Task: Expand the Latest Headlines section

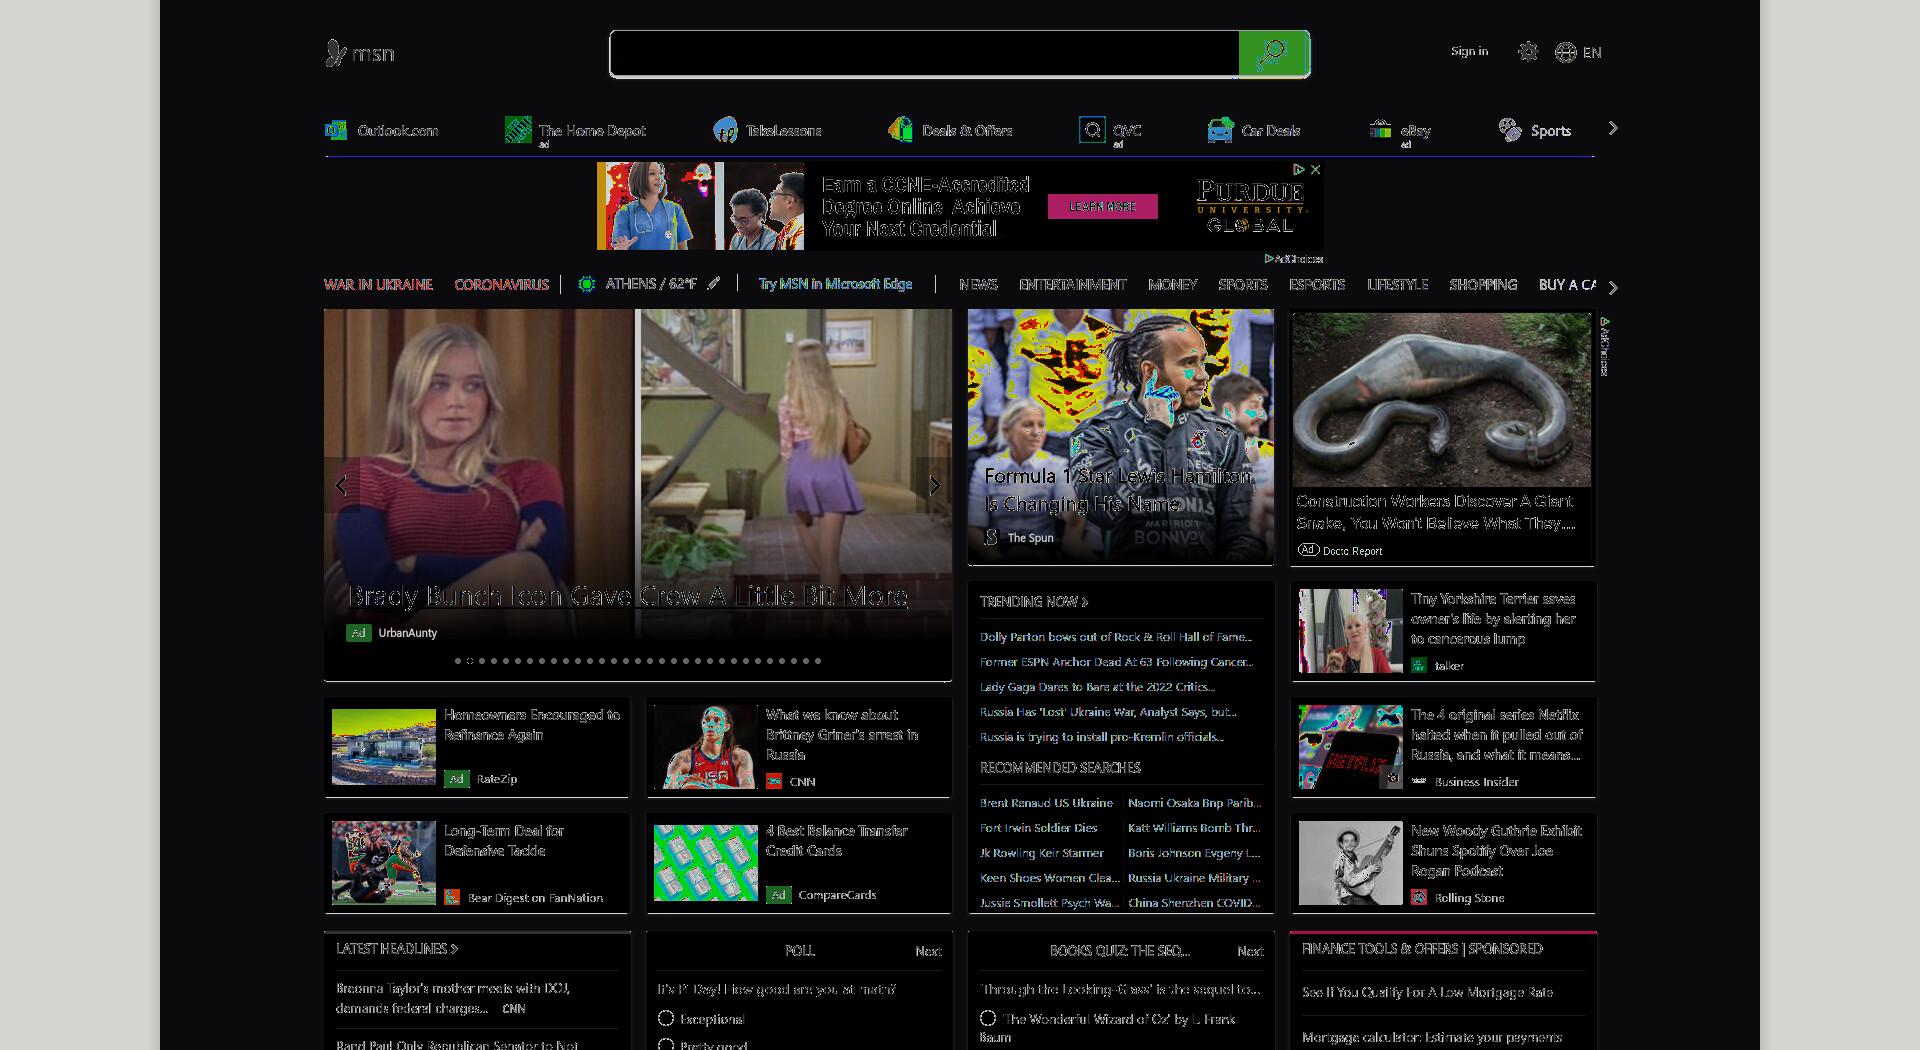Action: pos(397,949)
